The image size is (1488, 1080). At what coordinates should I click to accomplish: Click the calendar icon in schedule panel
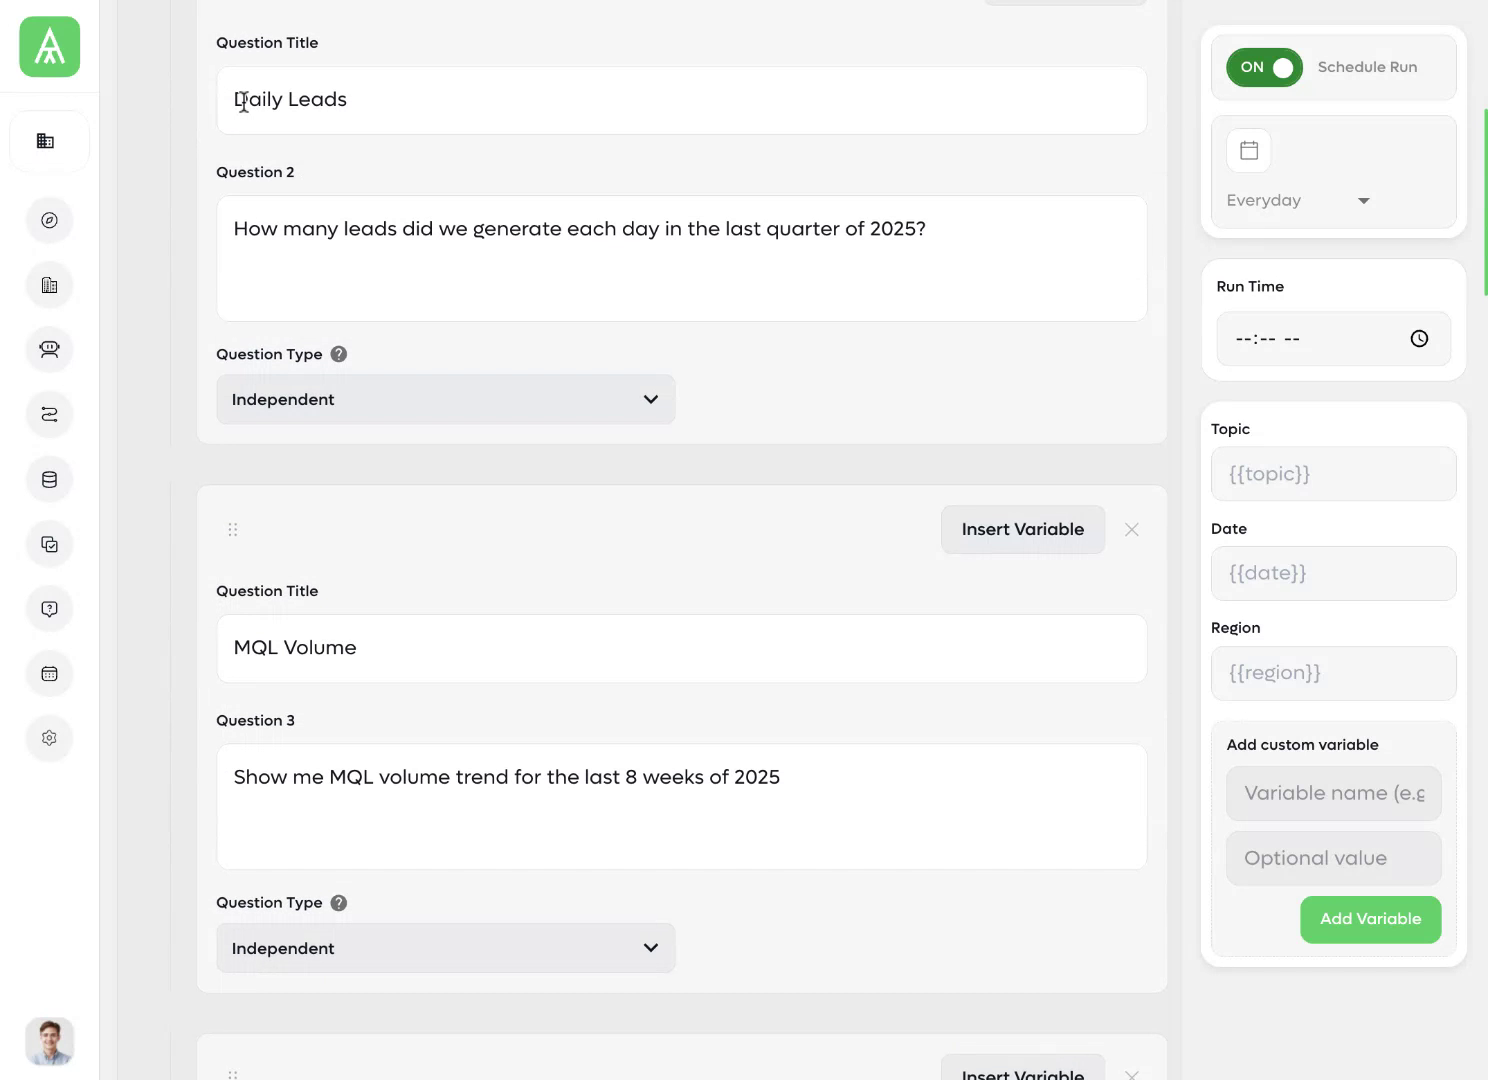point(1249,150)
